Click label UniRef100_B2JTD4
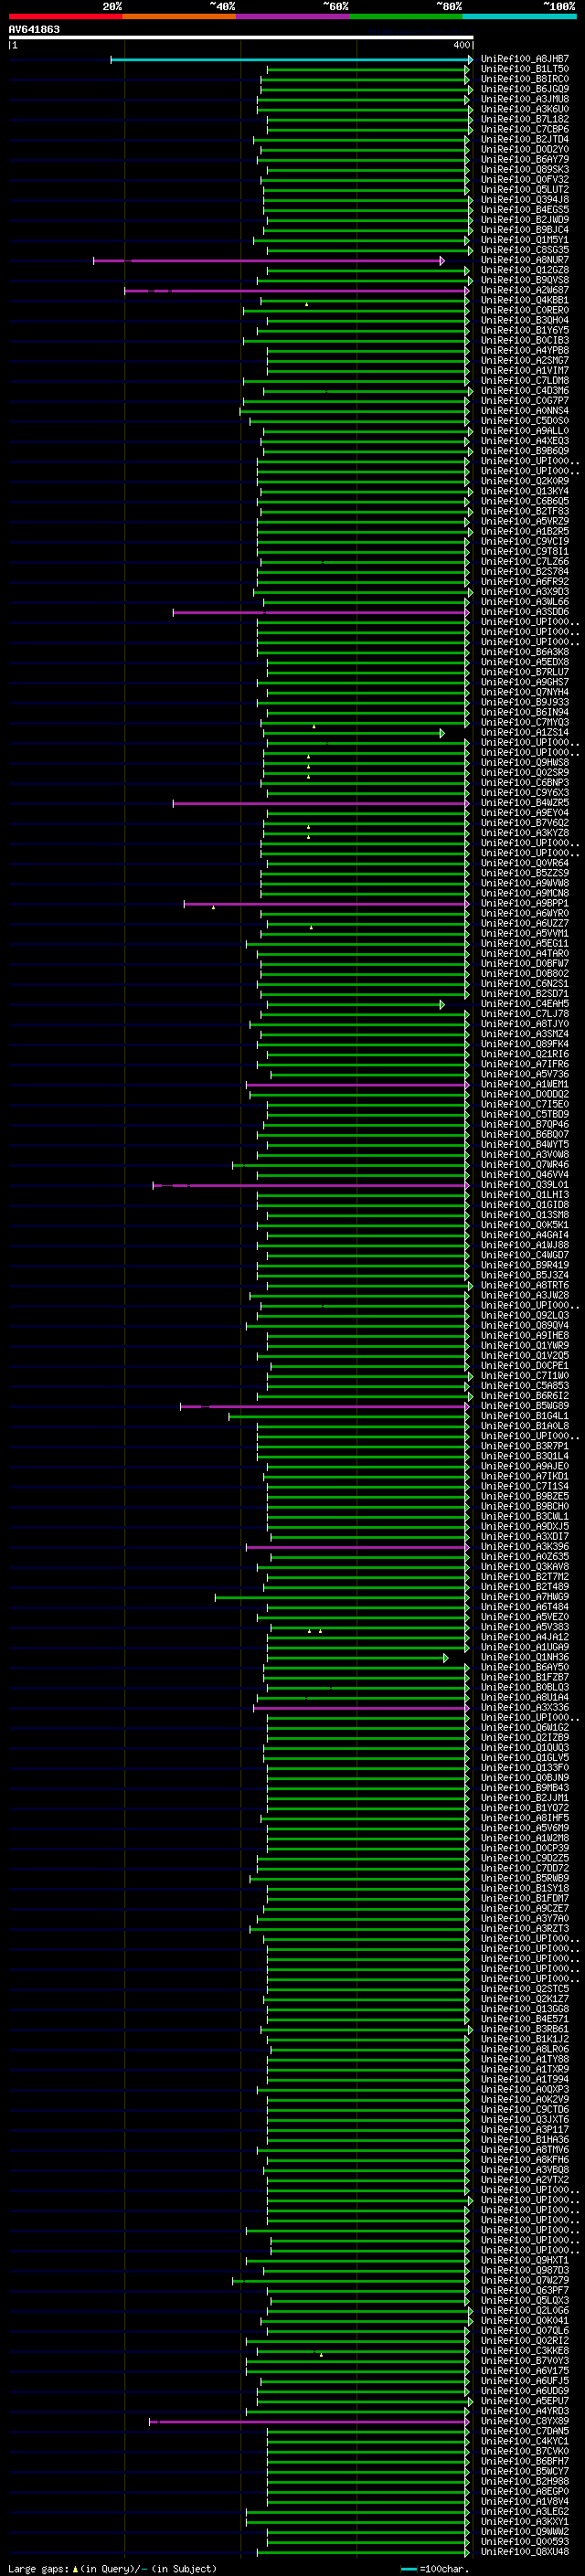 [x=525, y=140]
